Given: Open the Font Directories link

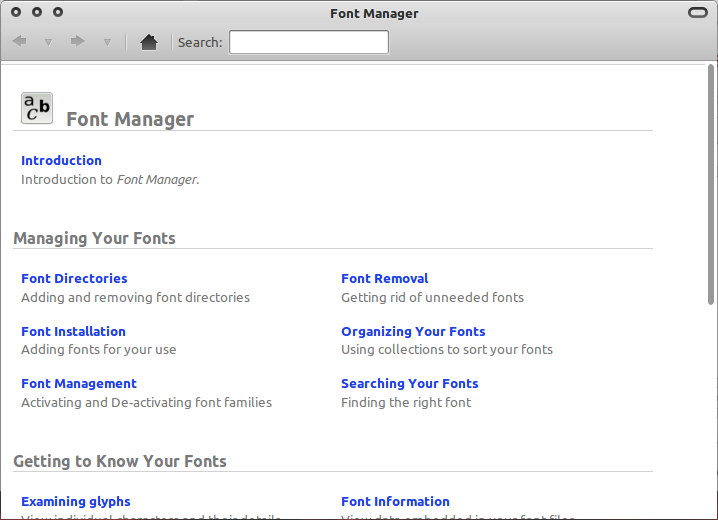Looking at the screenshot, I should tap(74, 279).
